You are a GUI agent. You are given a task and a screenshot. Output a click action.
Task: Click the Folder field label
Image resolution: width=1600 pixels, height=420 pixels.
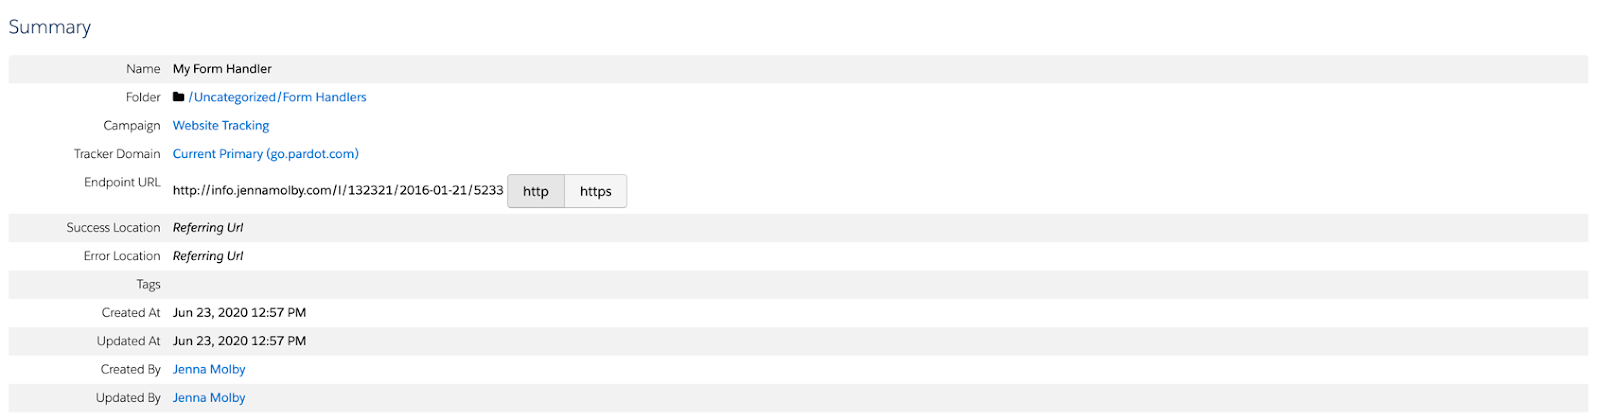click(x=143, y=97)
